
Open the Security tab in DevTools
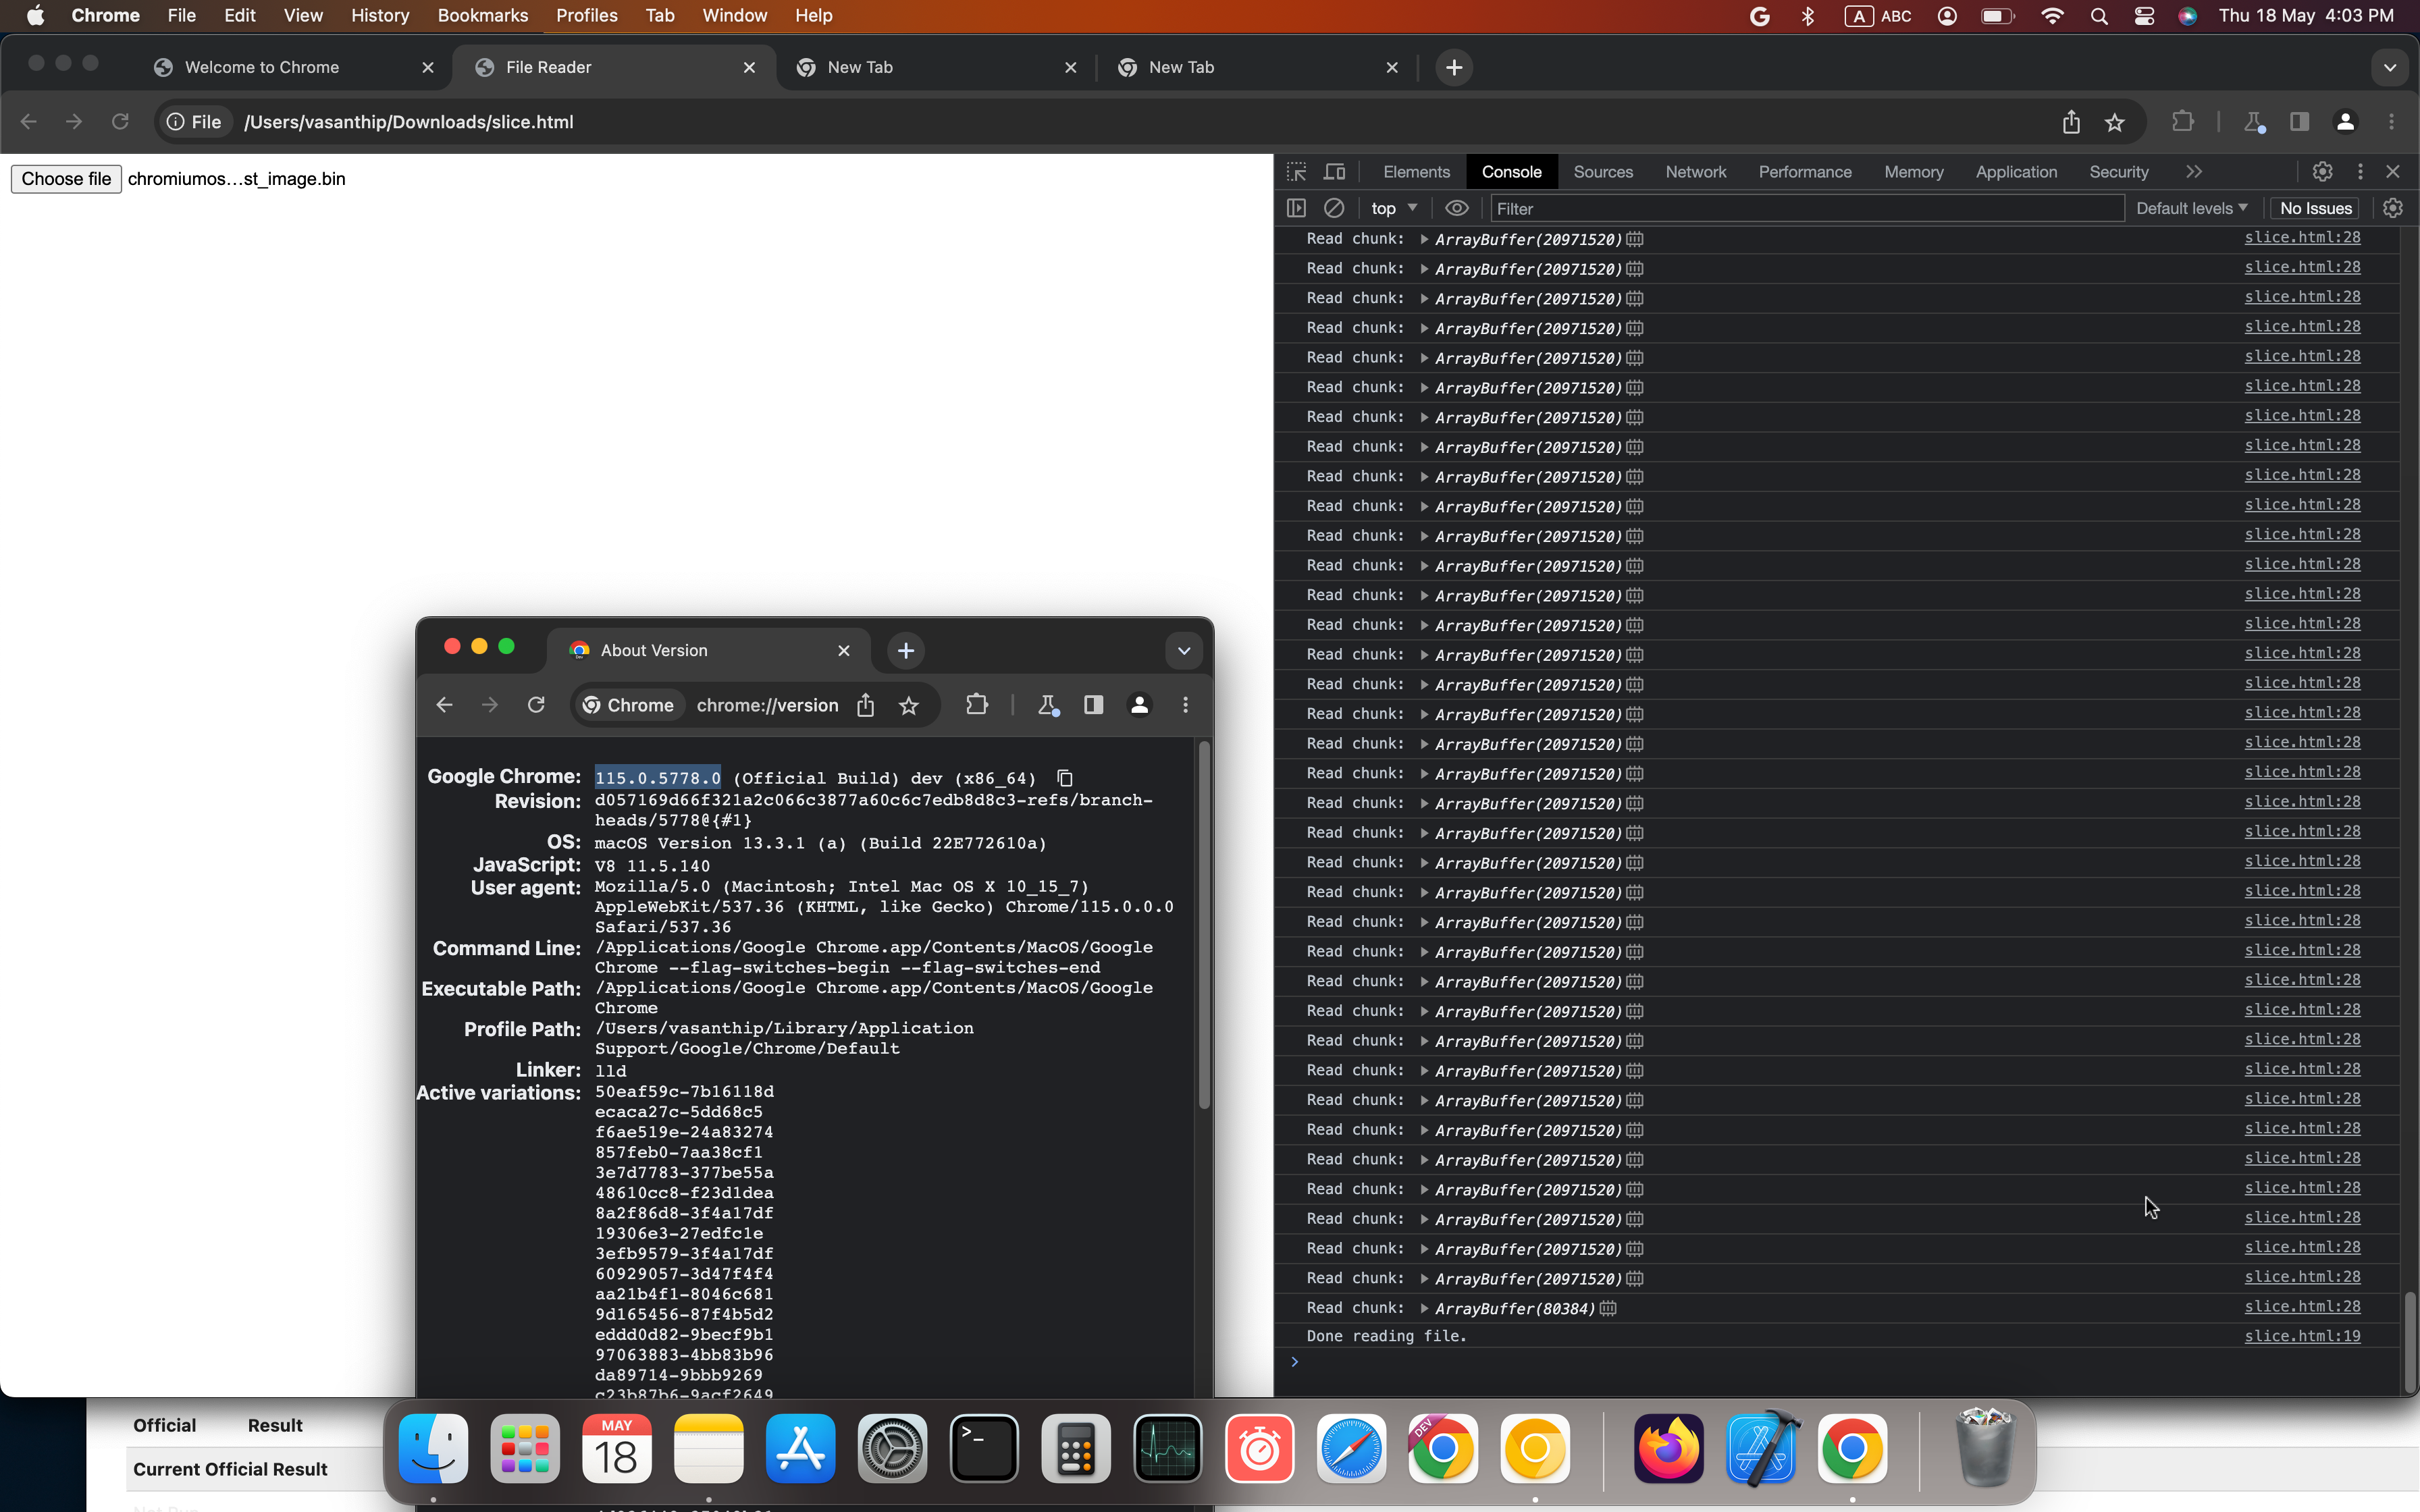[x=2118, y=172]
